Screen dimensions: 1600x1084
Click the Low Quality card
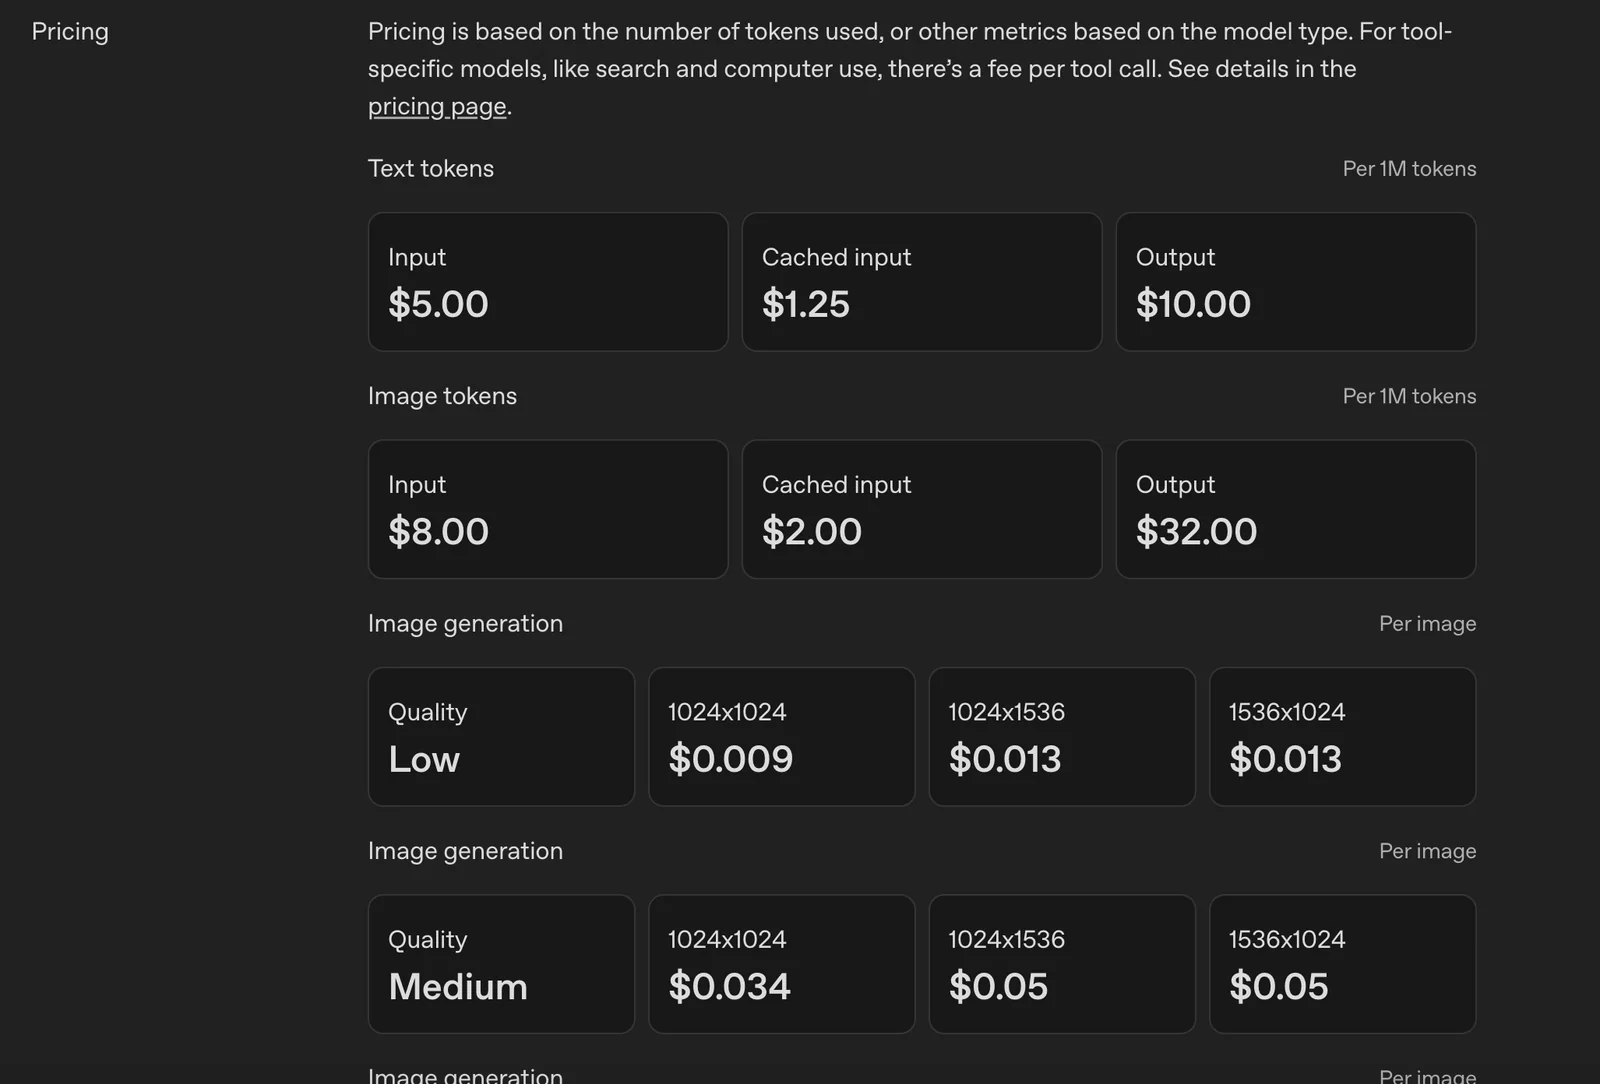coord(501,737)
